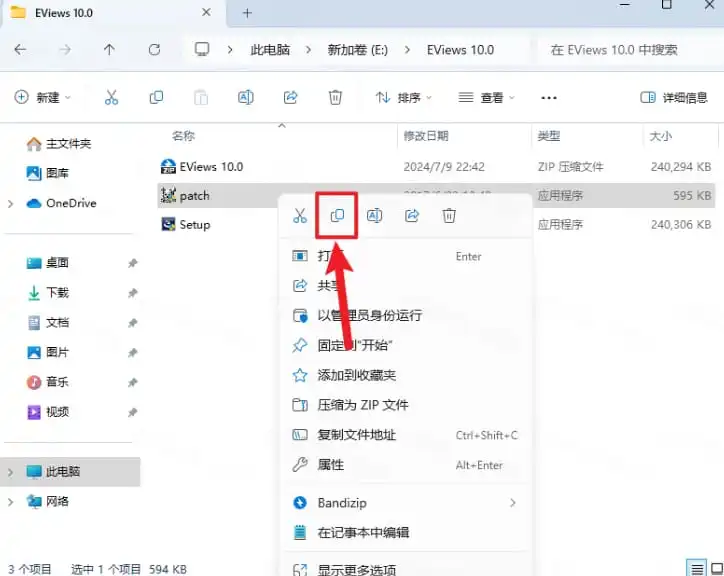Open the 新建 dropdown
This screenshot has width=724, height=576.
coord(42,97)
